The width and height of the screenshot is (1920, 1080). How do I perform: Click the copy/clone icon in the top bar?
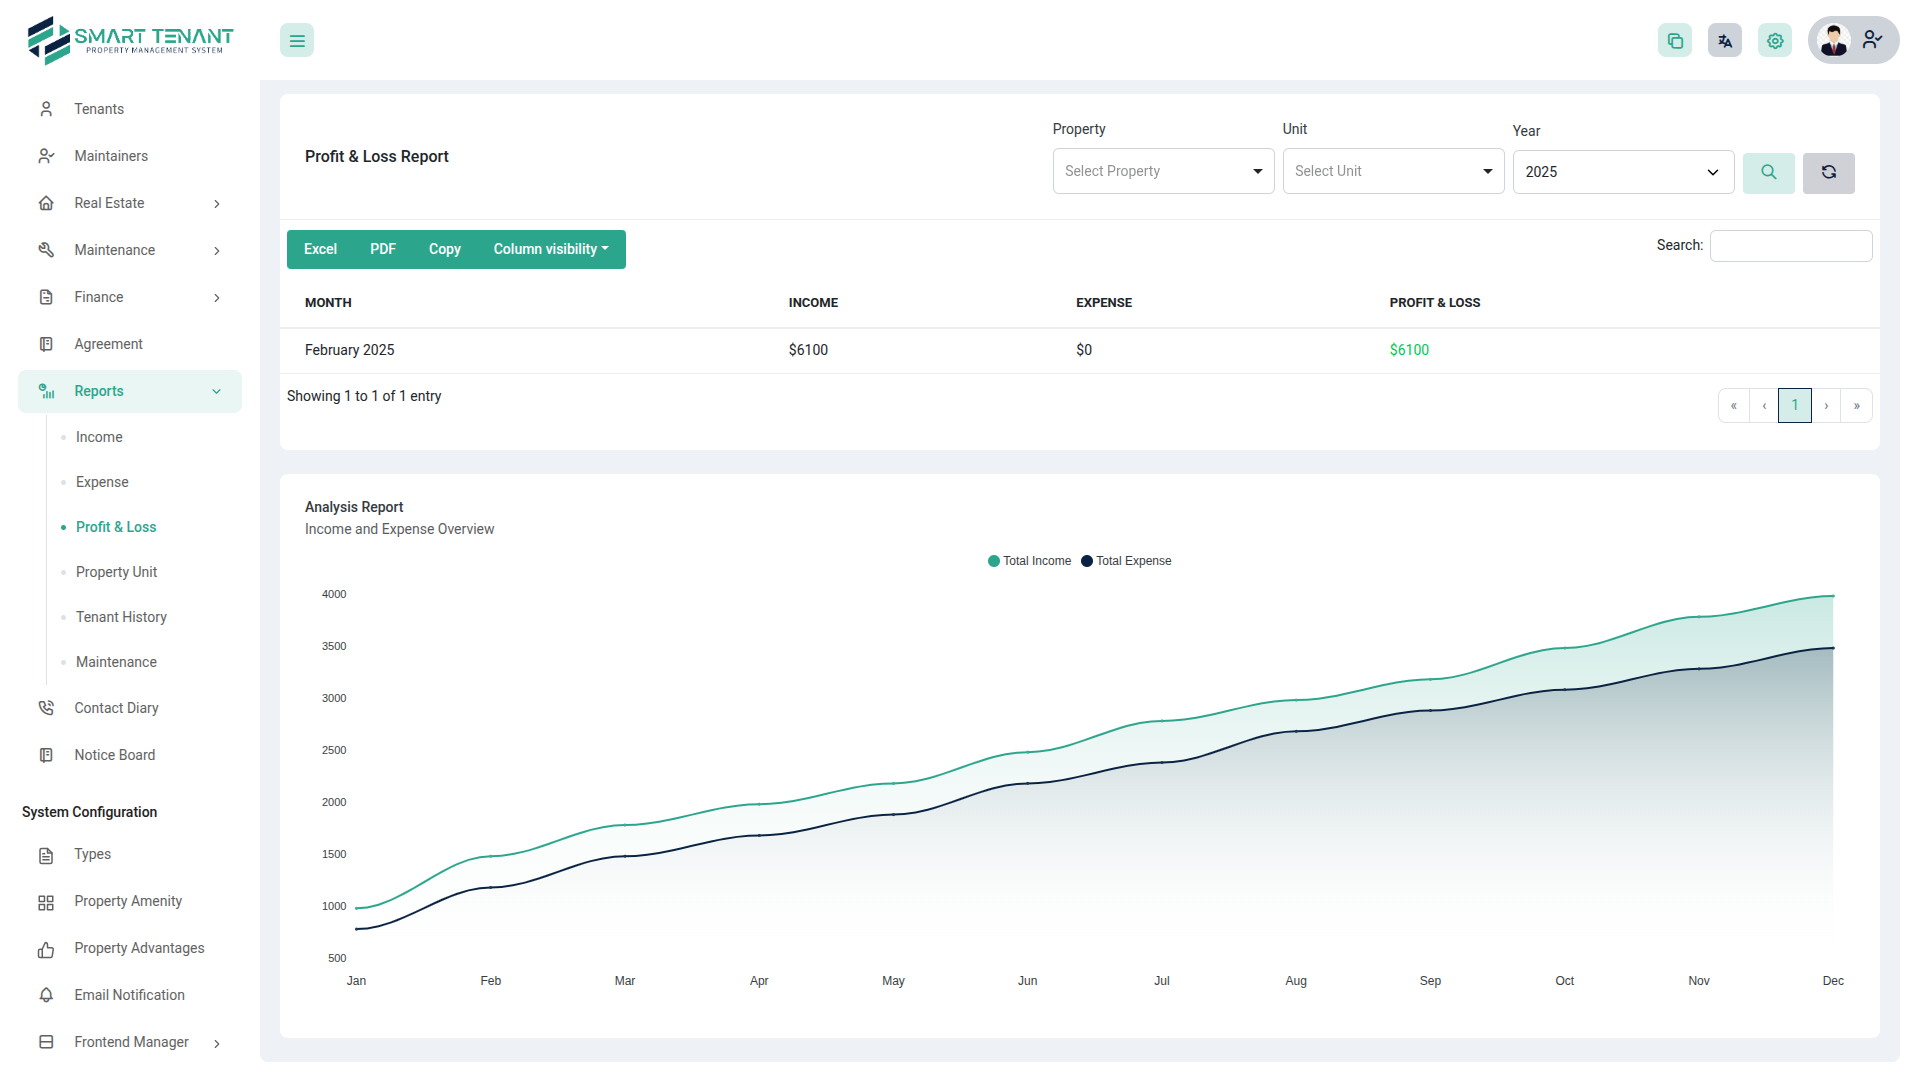coord(1675,40)
